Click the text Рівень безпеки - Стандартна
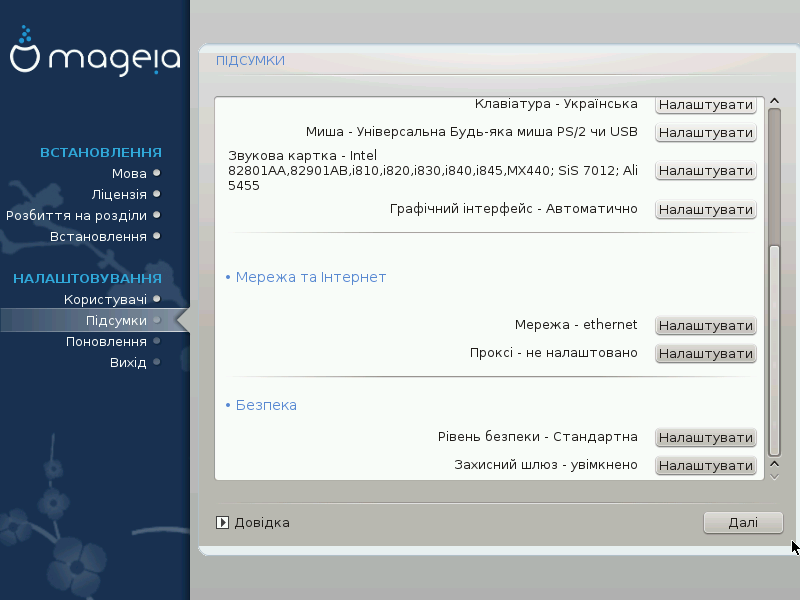 (x=538, y=437)
